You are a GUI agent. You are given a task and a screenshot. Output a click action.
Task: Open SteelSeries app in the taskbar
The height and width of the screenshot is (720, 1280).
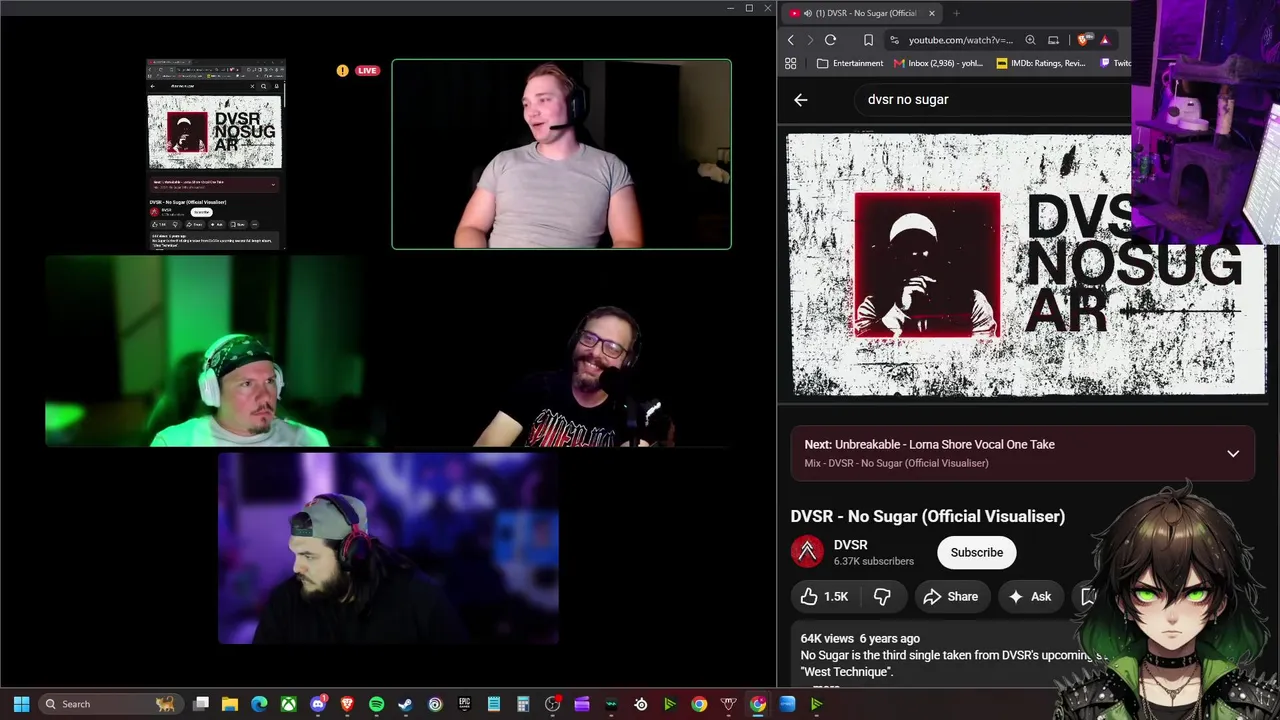pos(641,704)
